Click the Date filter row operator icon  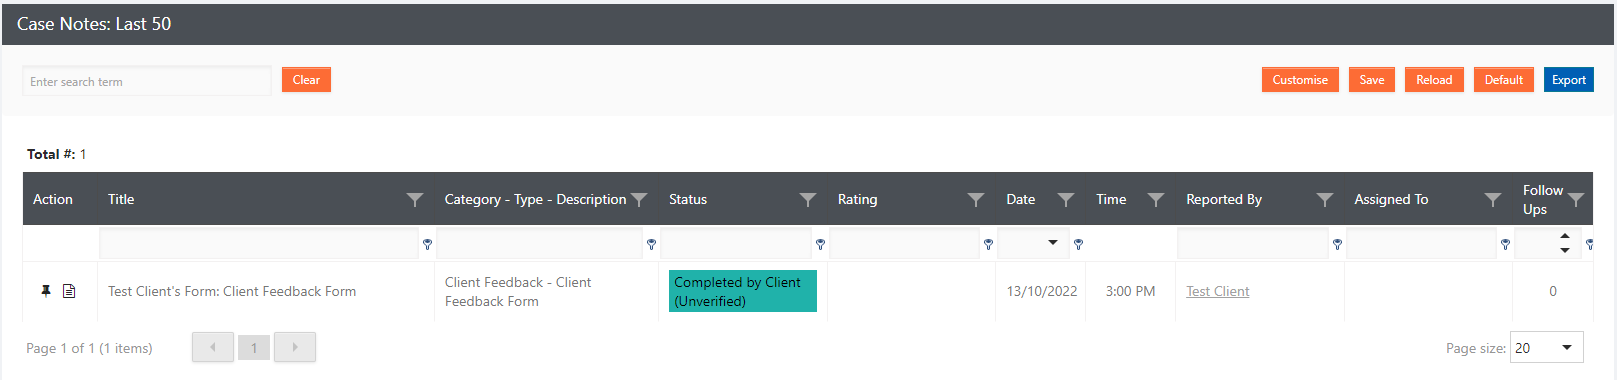(1078, 244)
